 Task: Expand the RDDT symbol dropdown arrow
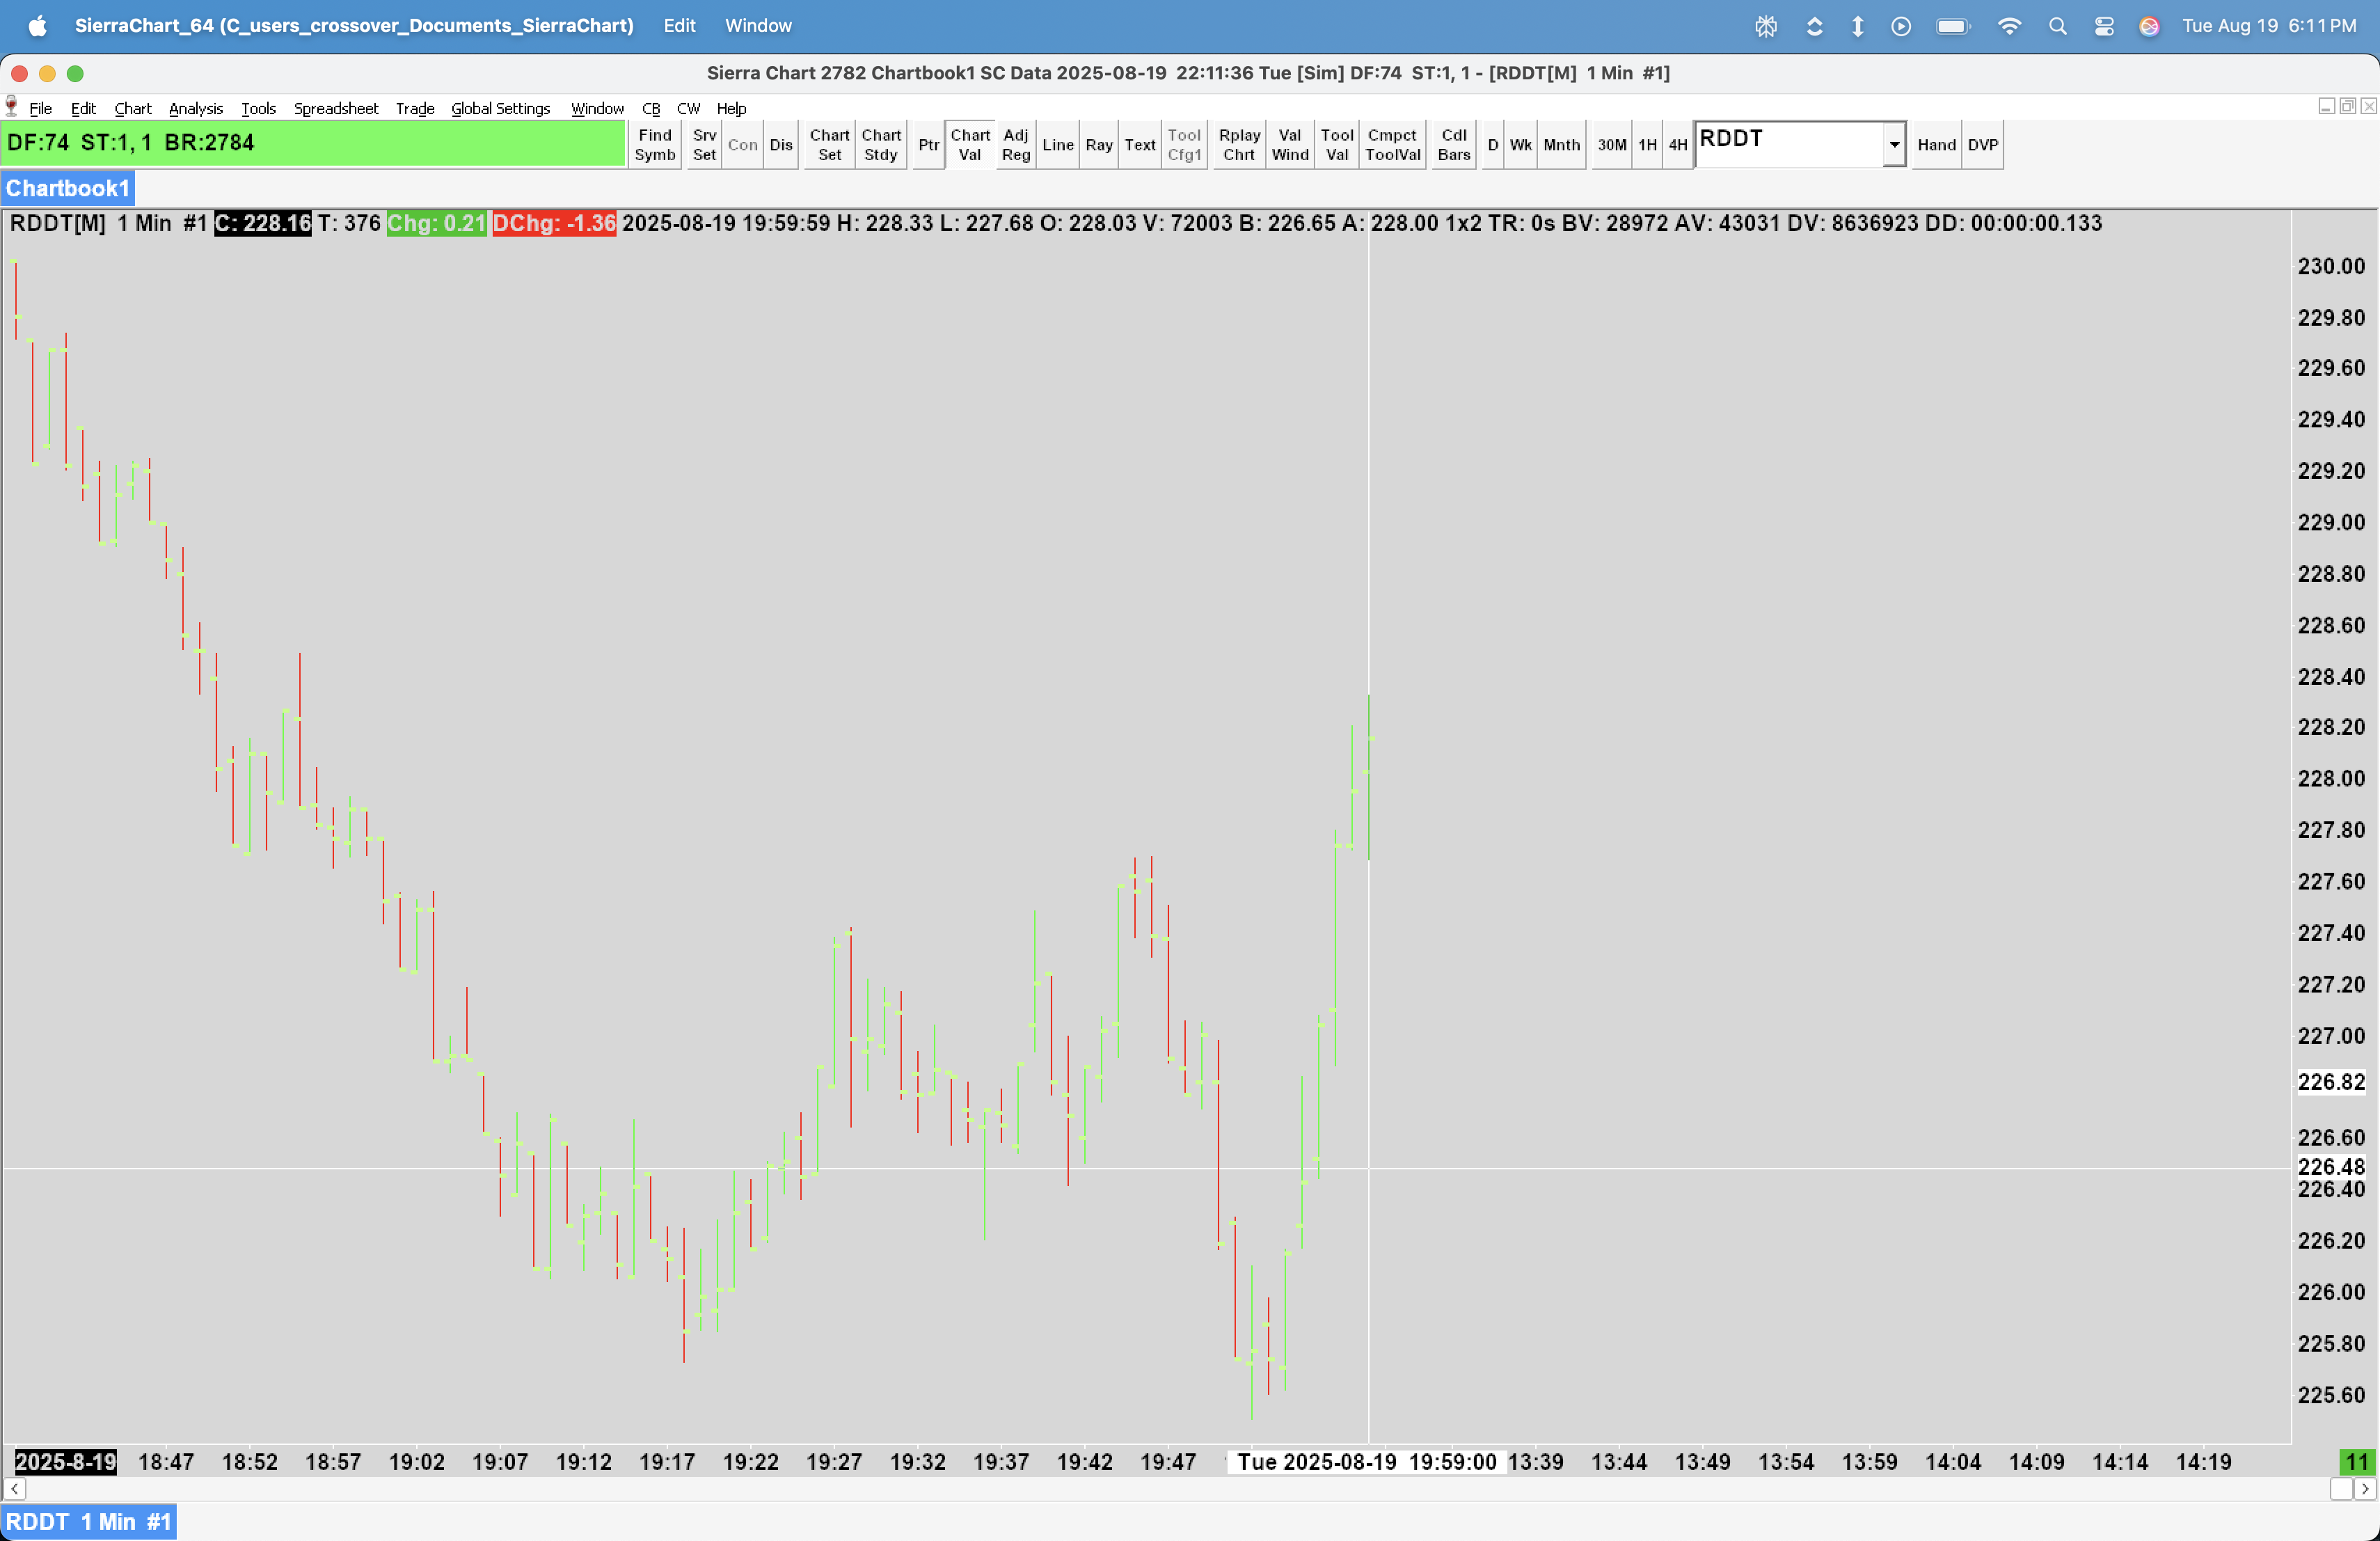click(x=1893, y=144)
